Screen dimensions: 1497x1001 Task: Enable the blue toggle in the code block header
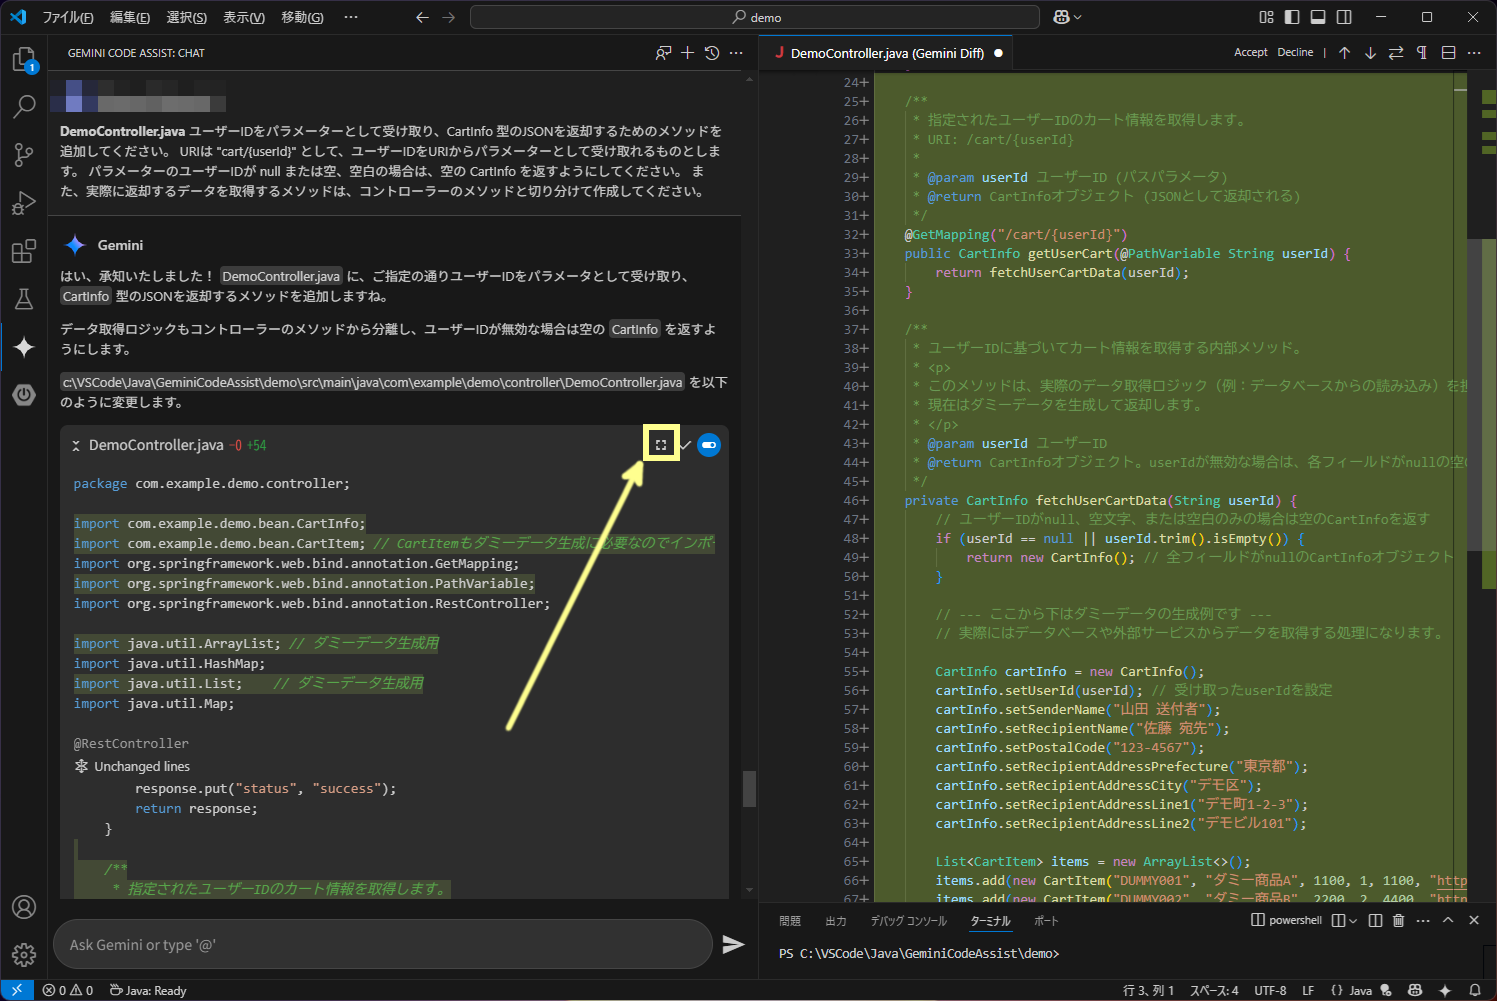pos(709,445)
